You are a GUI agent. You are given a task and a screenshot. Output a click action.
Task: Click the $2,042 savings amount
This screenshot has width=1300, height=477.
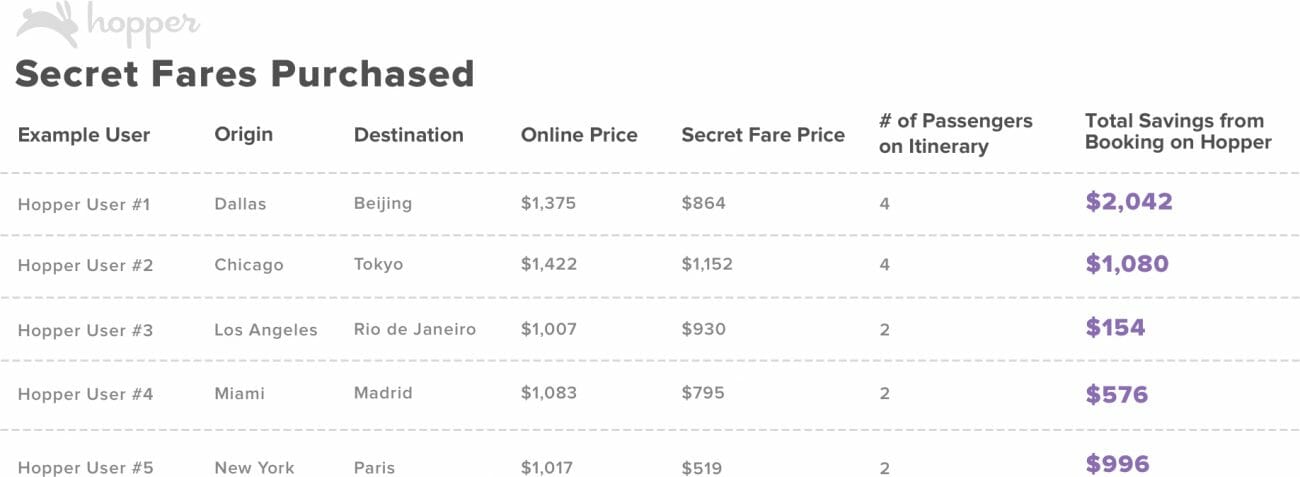pyautogui.click(x=1128, y=202)
